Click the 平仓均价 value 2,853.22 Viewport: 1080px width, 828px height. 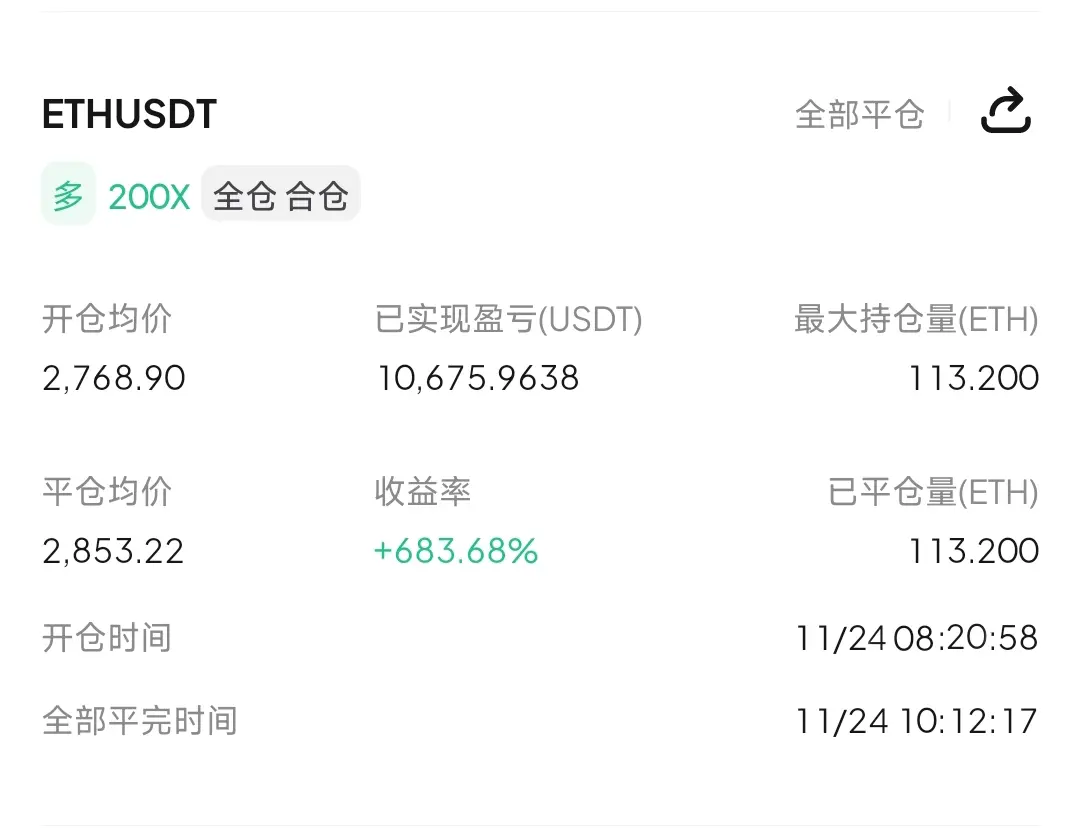coord(113,551)
